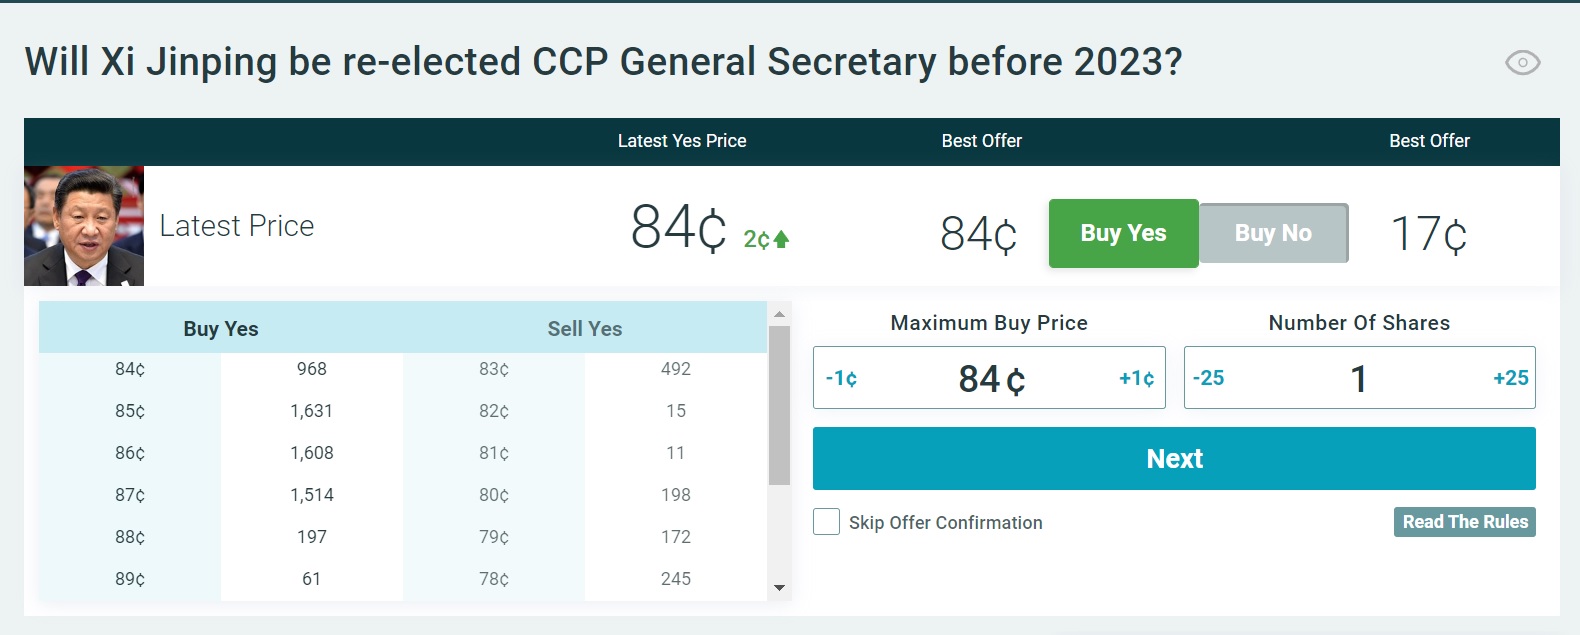Click the Xi Jinping contract thumbnail
The image size is (1580, 635).
84,226
